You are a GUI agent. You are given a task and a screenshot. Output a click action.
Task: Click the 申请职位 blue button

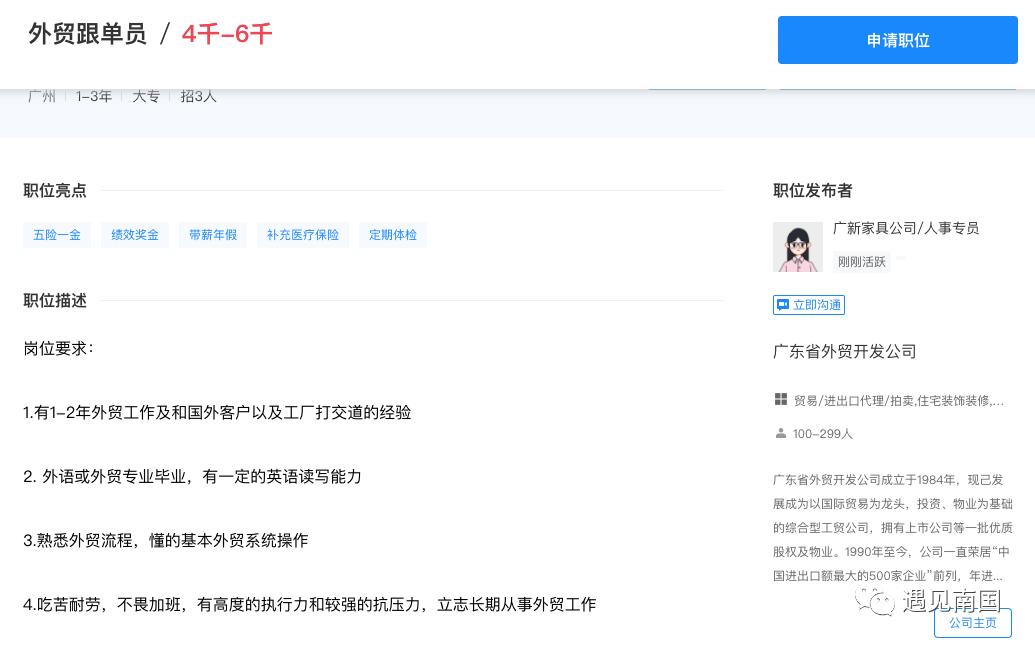(x=897, y=40)
